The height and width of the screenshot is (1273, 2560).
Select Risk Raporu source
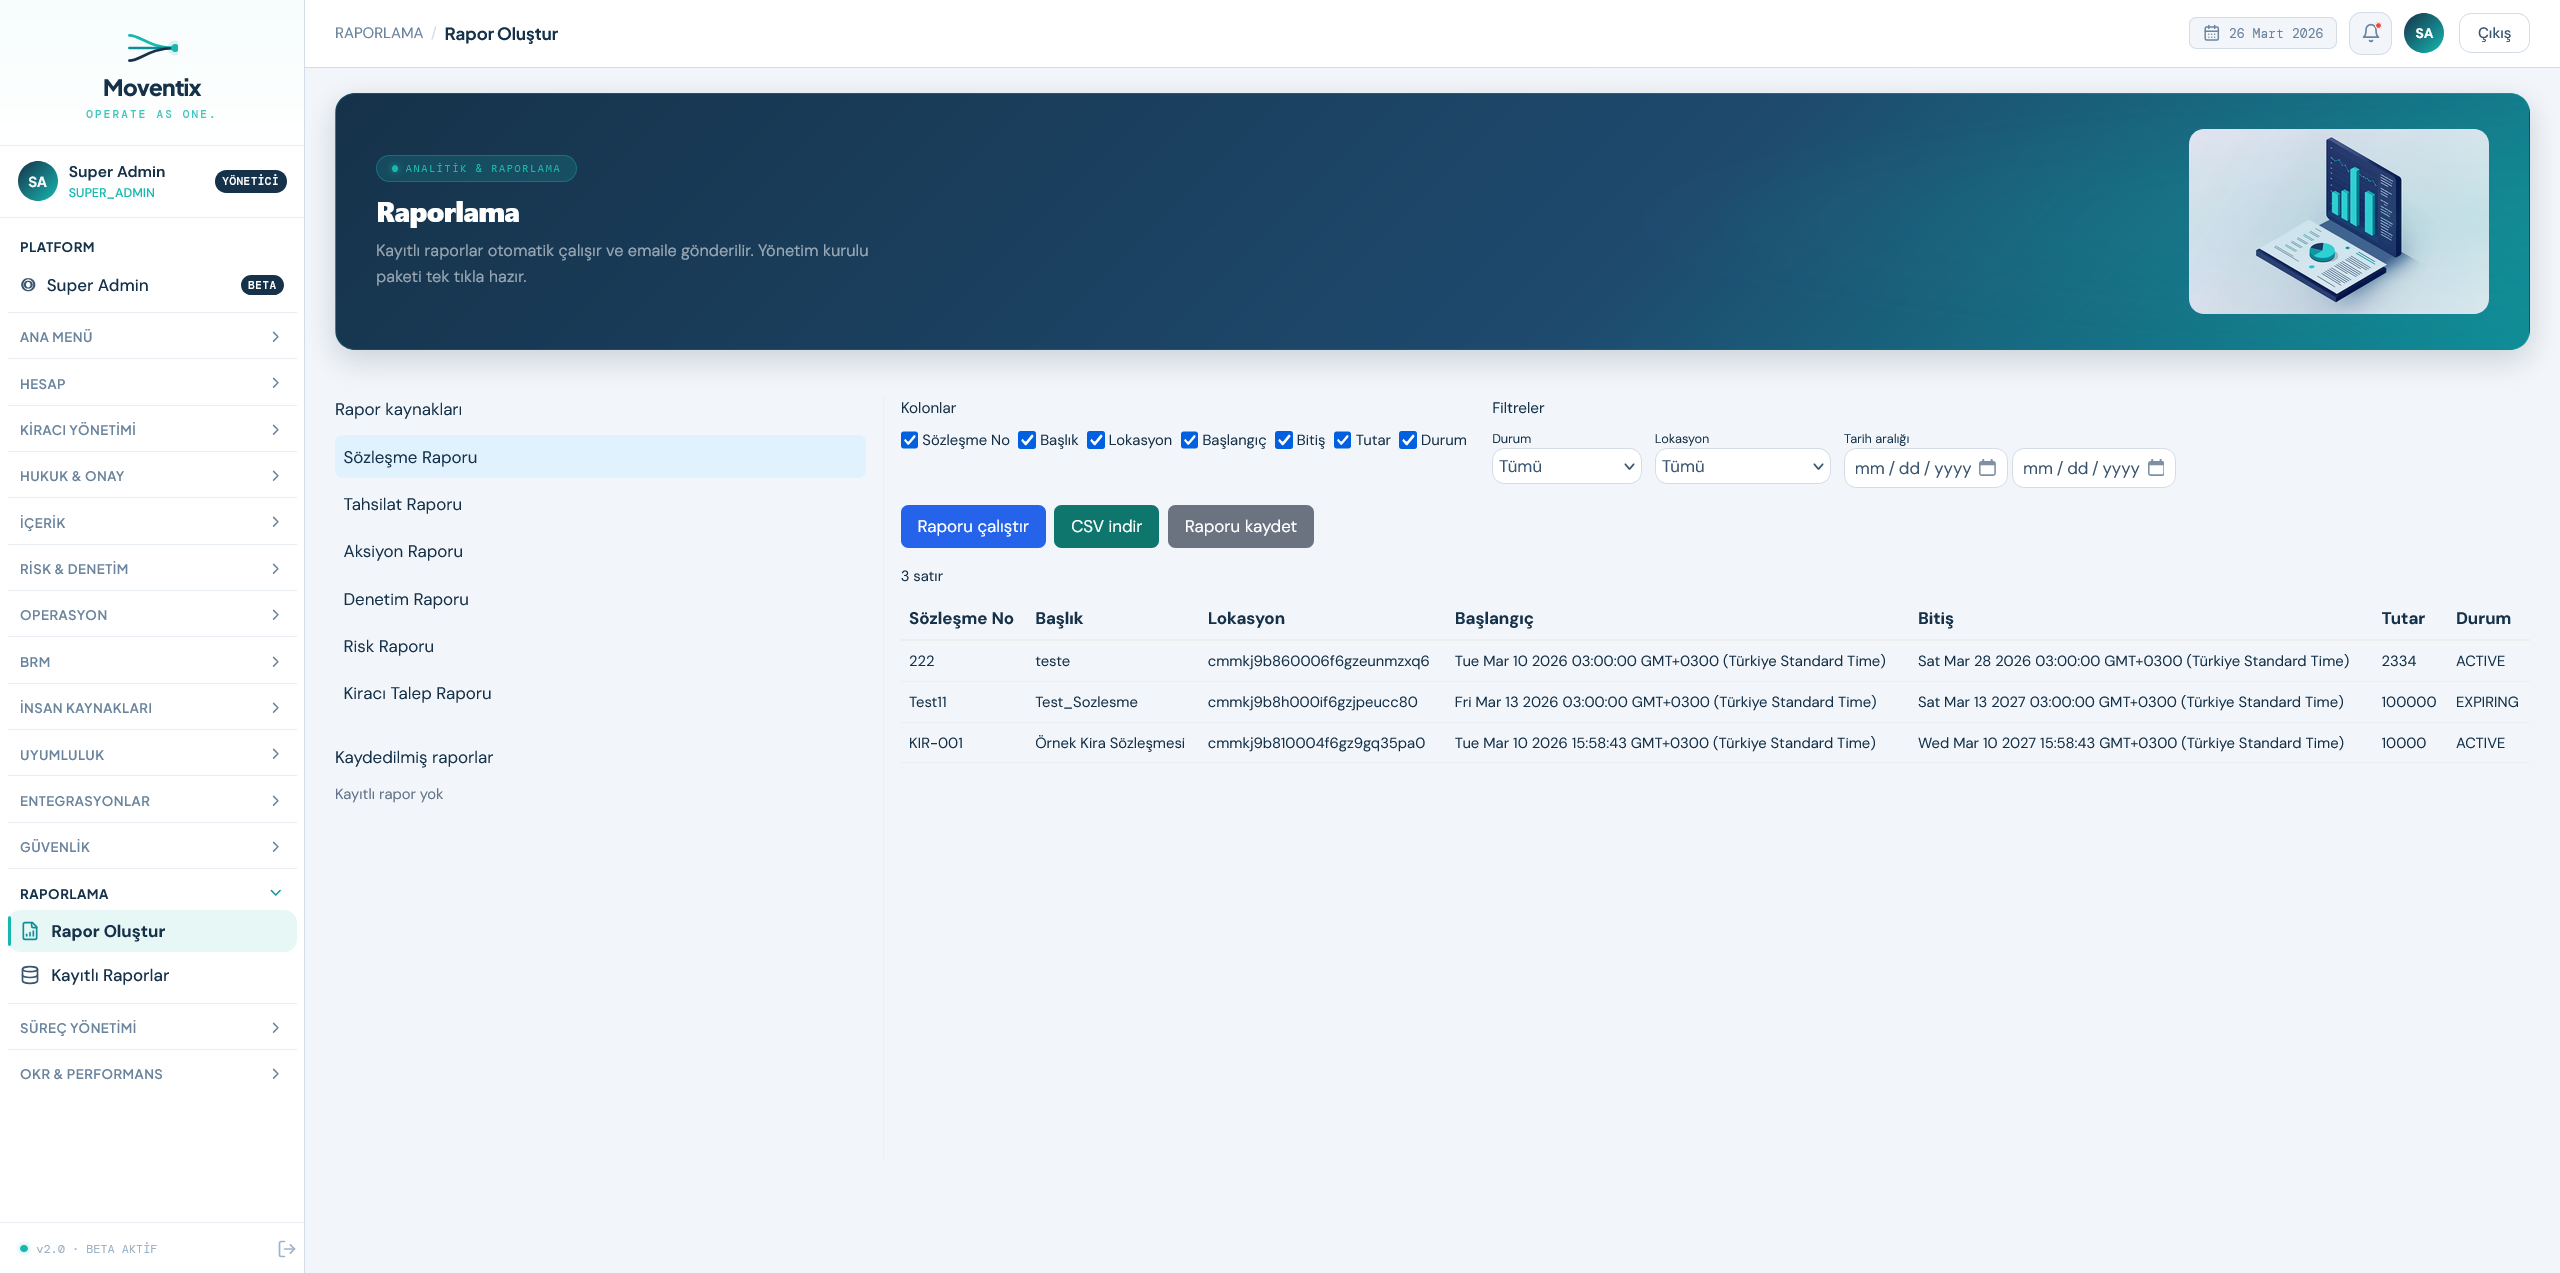[600, 646]
